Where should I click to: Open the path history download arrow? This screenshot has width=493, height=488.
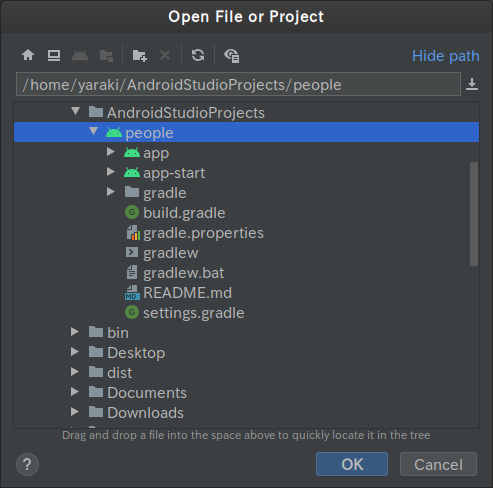(x=472, y=84)
